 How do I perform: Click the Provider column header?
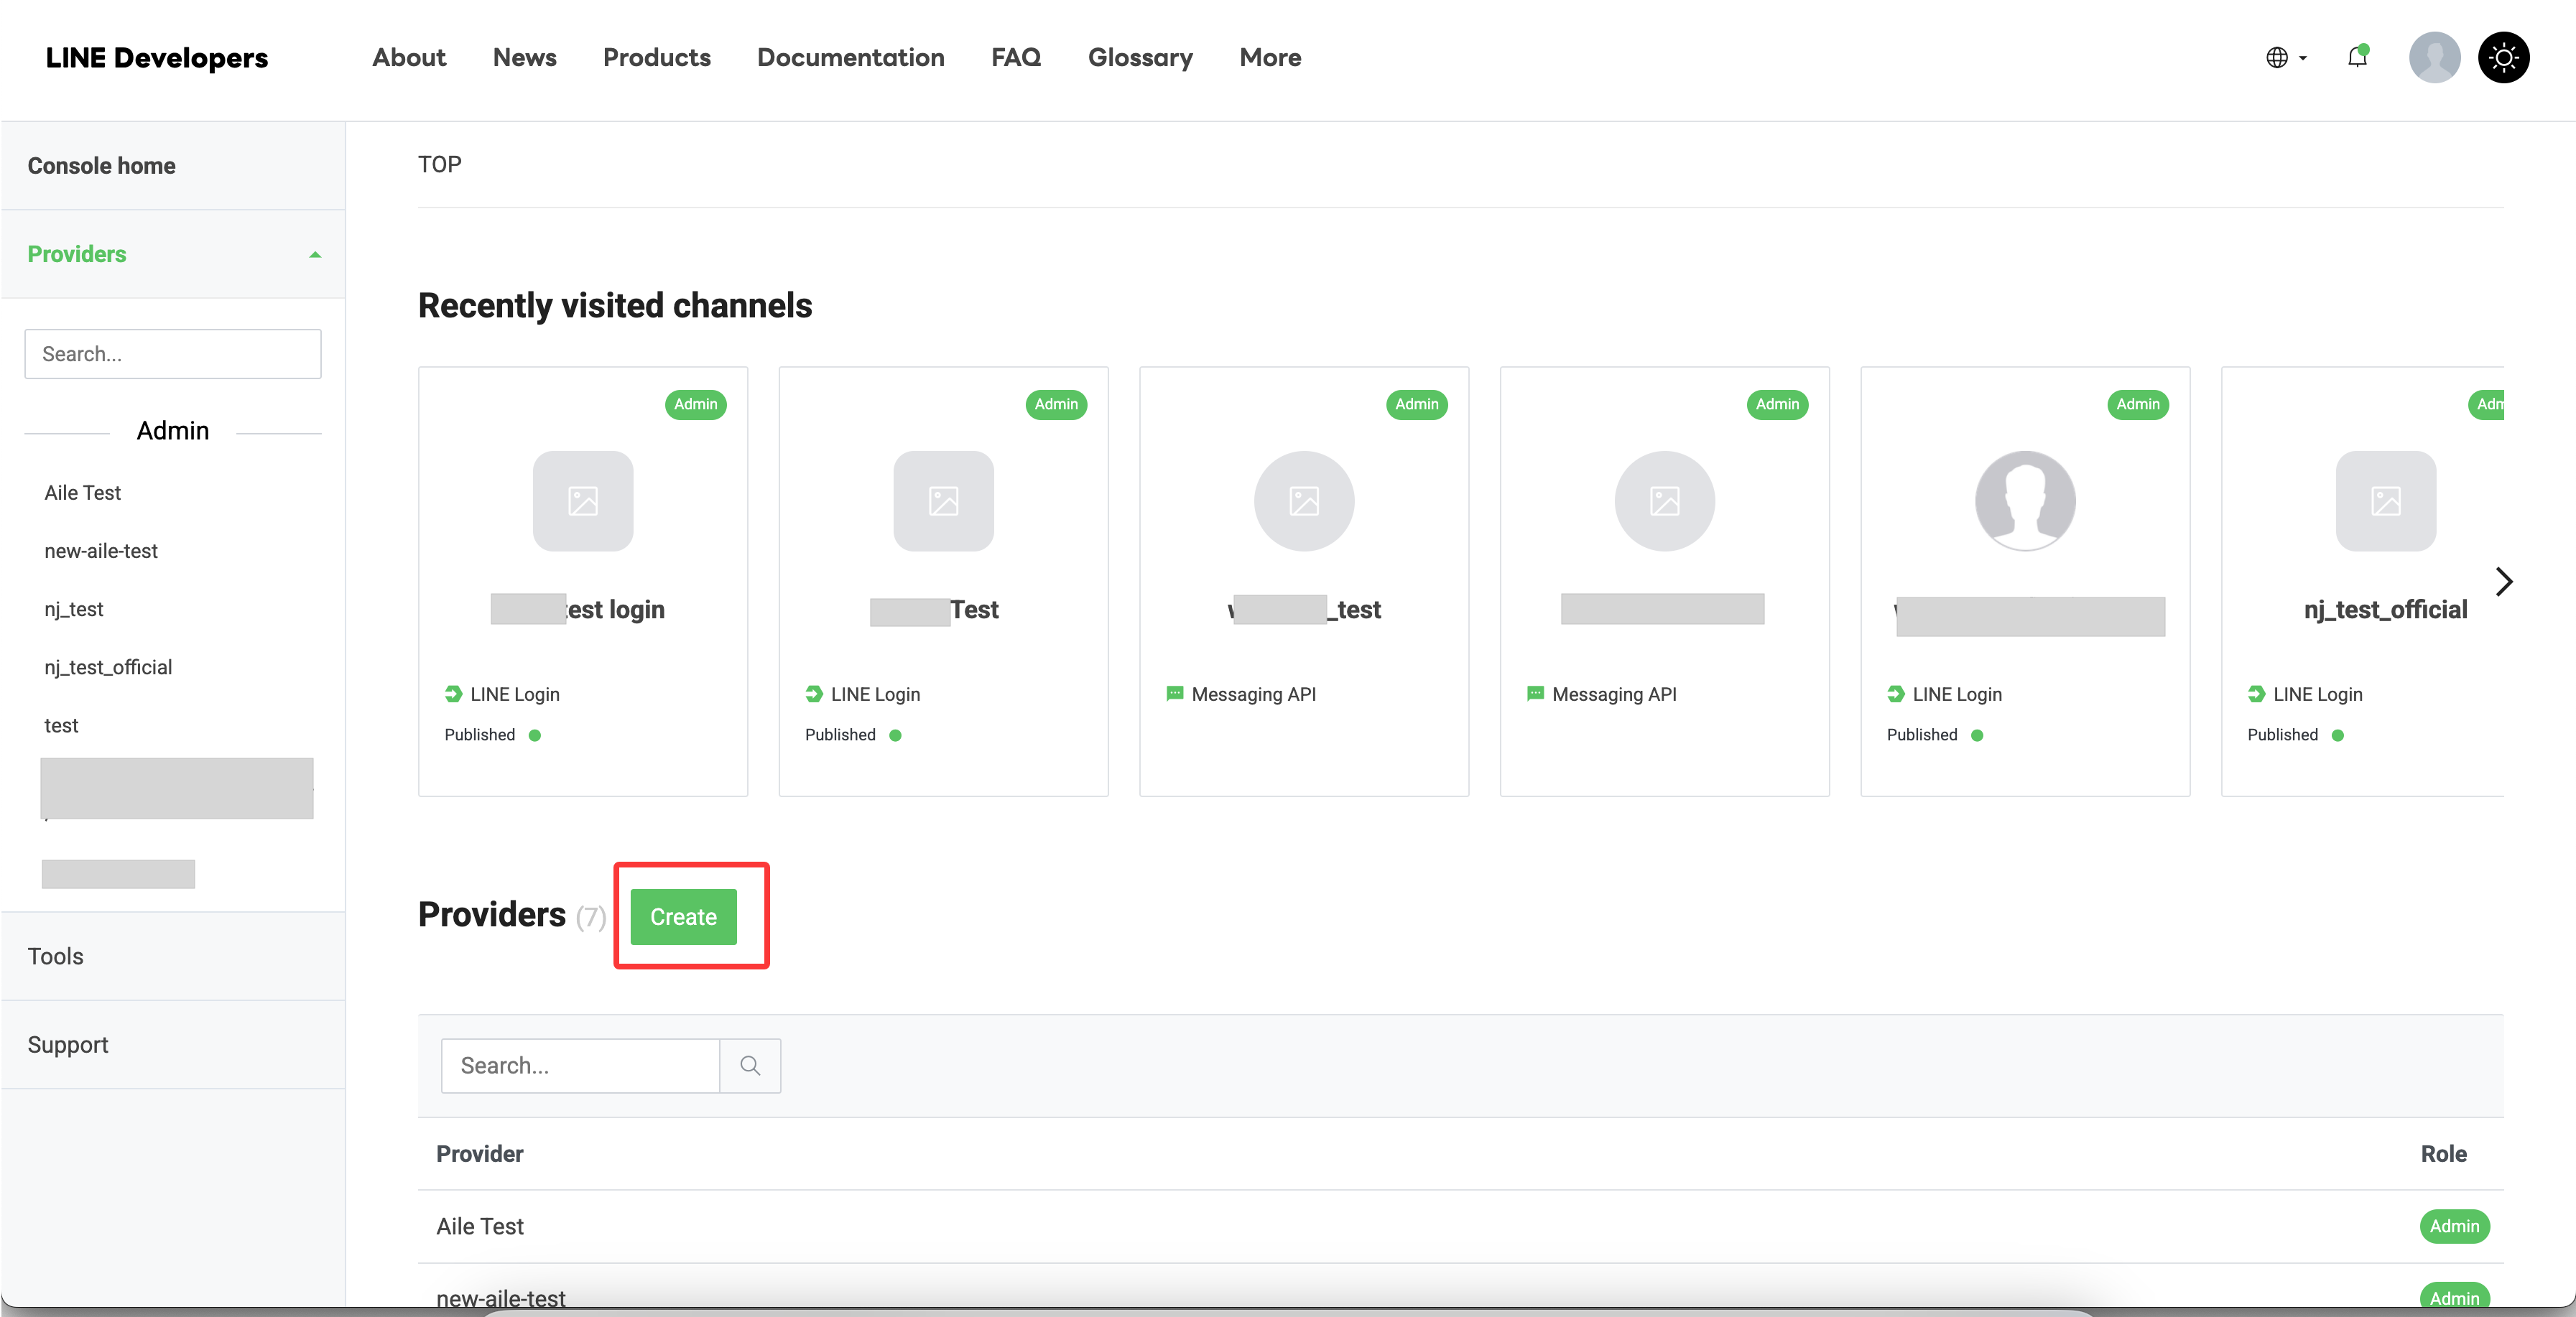(x=479, y=1154)
